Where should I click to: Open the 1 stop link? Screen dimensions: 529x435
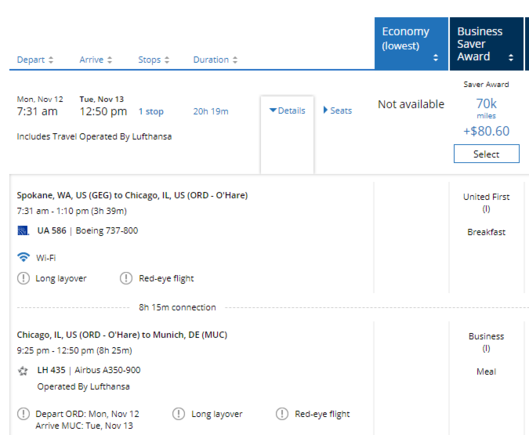[151, 111]
